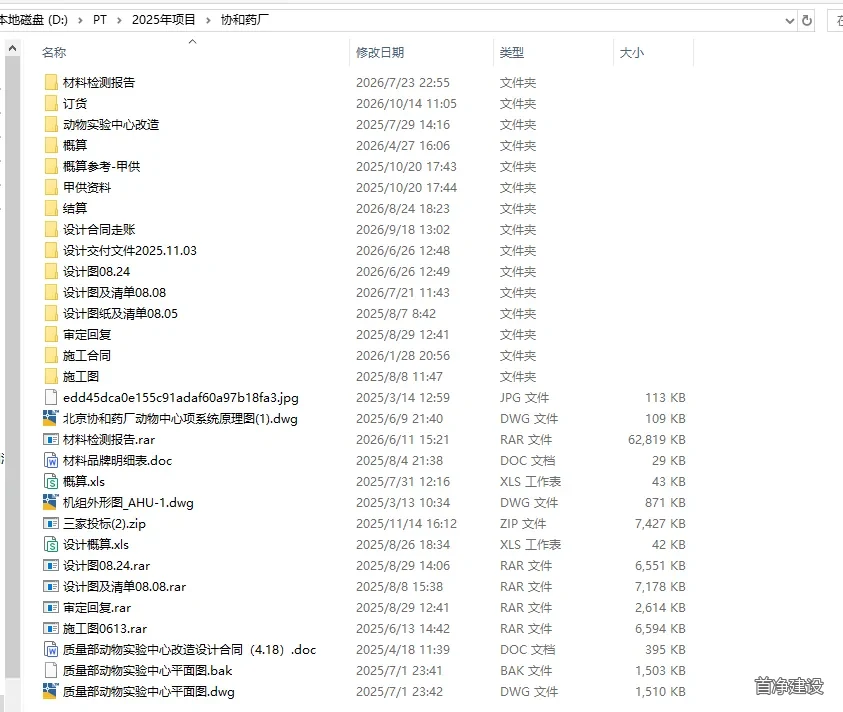The width and height of the screenshot is (843, 712).
Task: Click the ZIP 文件 type cell
Action: click(523, 523)
